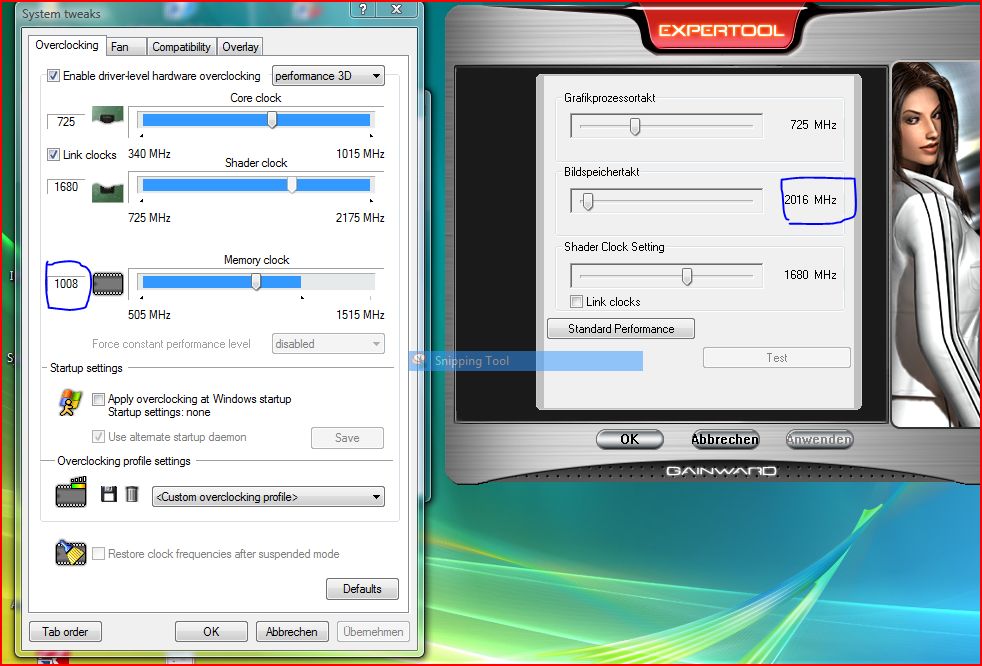Viewport: 982px width, 666px height.
Task: Click the Shader Clock Setting slider thumb
Action: [x=687, y=276]
